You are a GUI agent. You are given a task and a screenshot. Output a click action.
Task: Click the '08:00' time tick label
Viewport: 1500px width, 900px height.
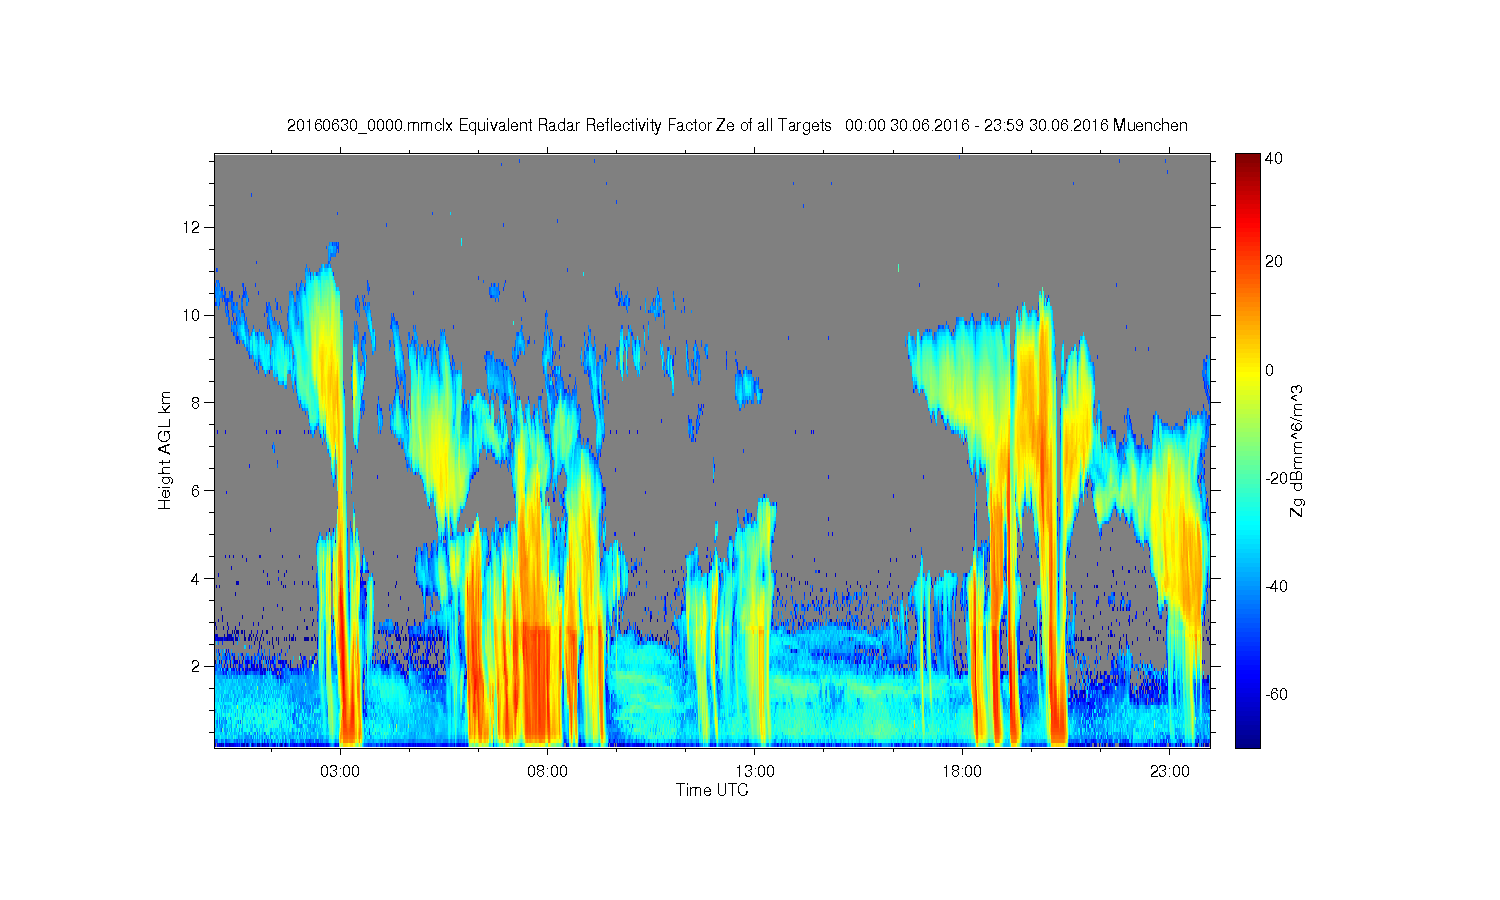point(548,772)
